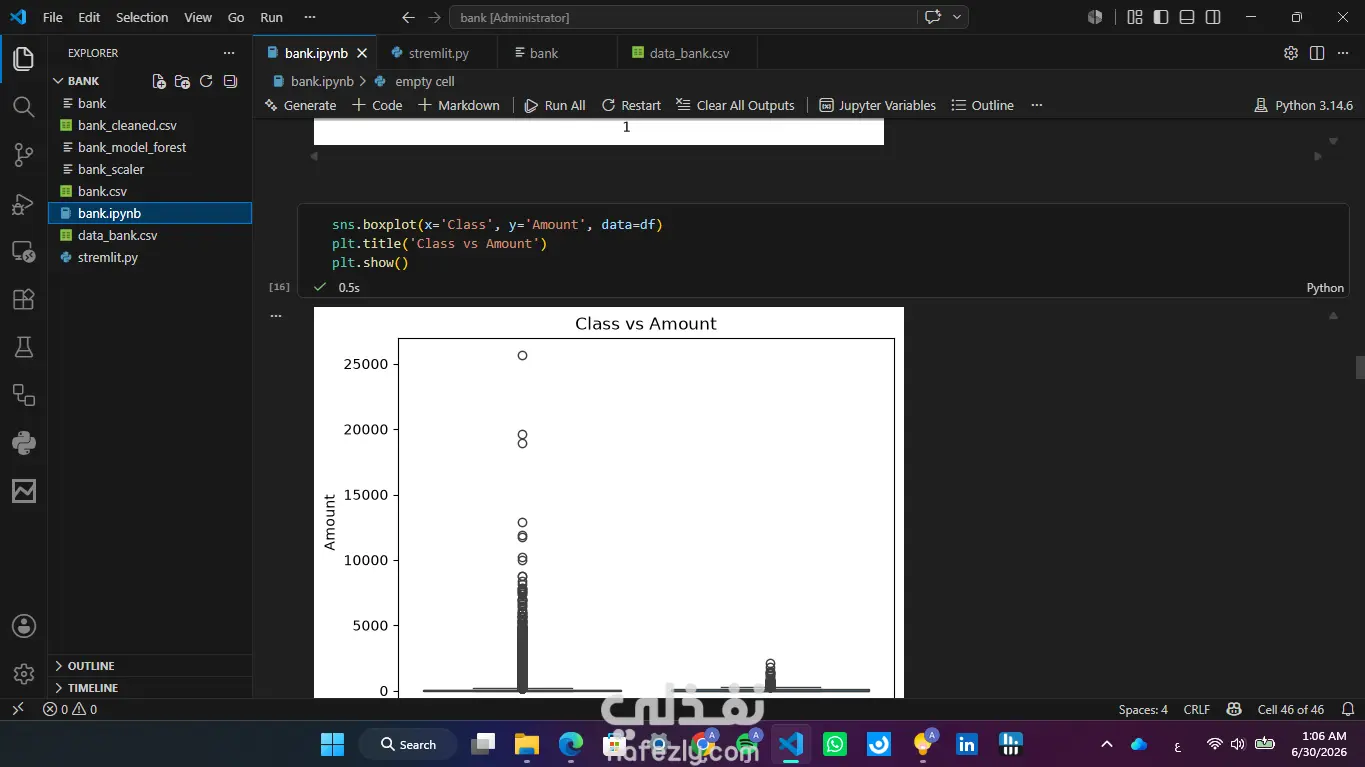Open the Python environments view

[x=24, y=443]
